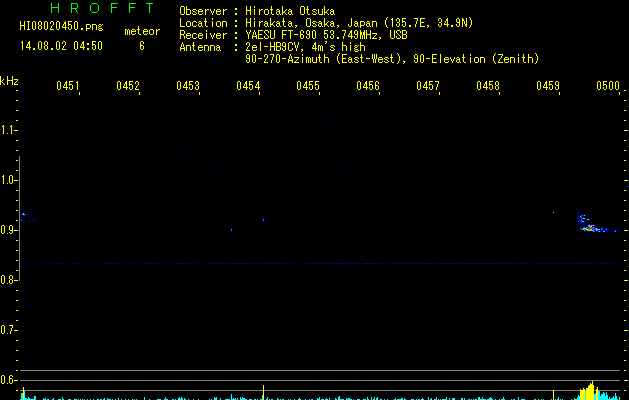Screen dimensions: 629x400
Task: Click the 0455 time marker
Action: tap(308, 86)
